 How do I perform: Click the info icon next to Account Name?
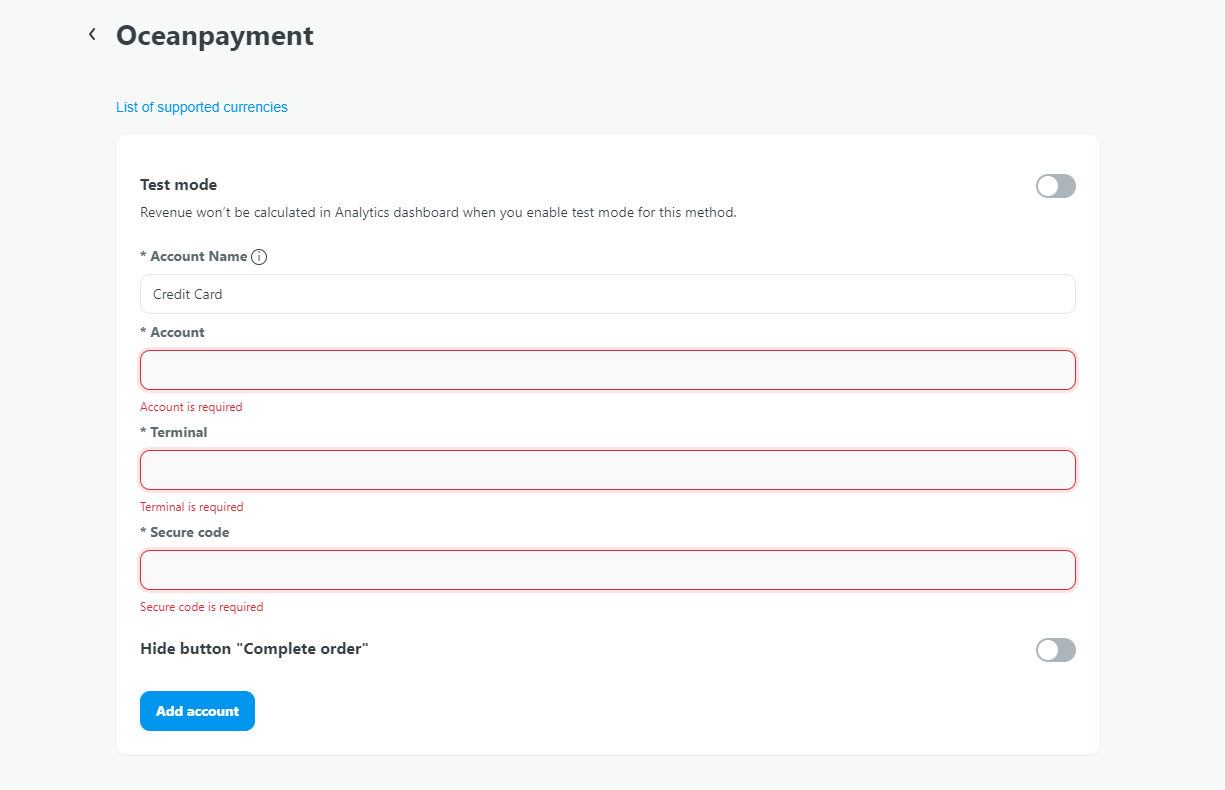point(259,257)
